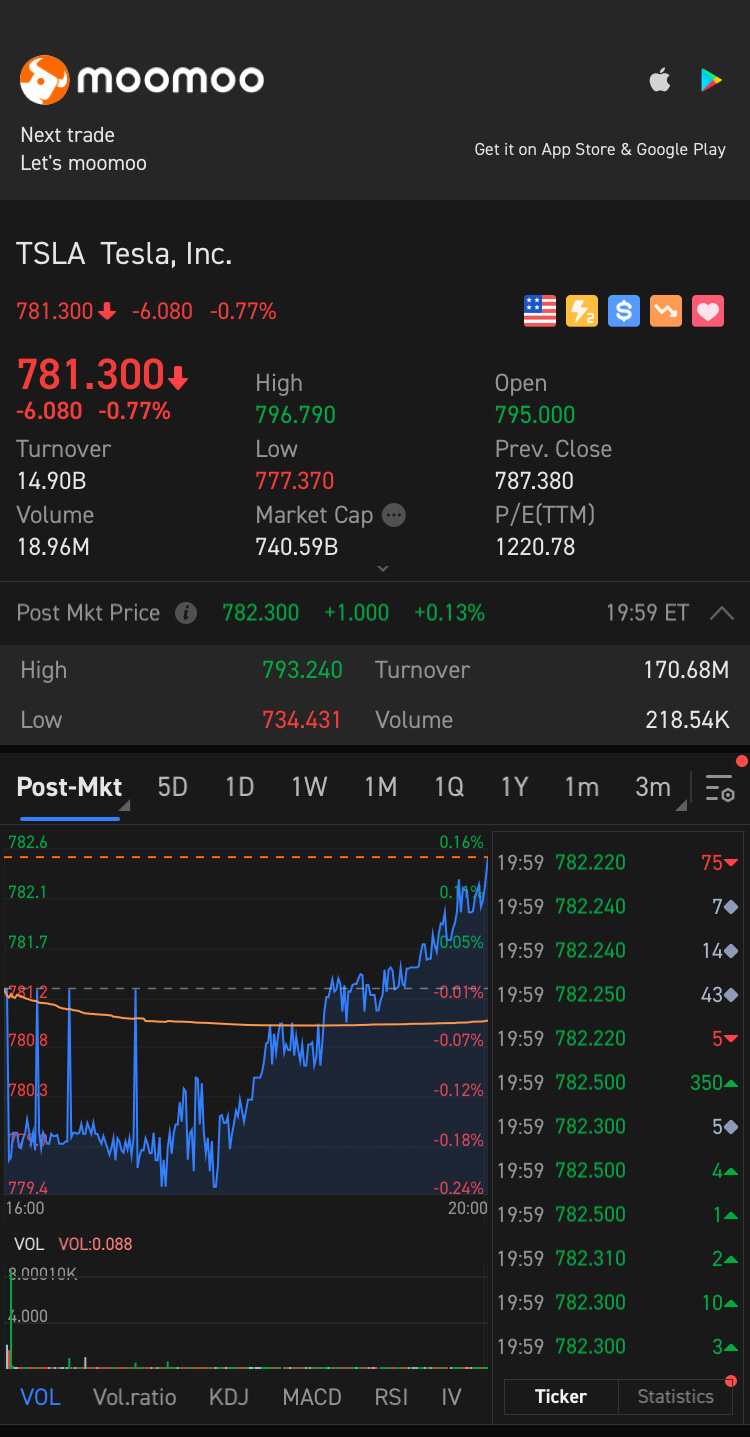Select the MACD indicator
Viewport: 750px width, 1437px height.
tap(312, 1397)
